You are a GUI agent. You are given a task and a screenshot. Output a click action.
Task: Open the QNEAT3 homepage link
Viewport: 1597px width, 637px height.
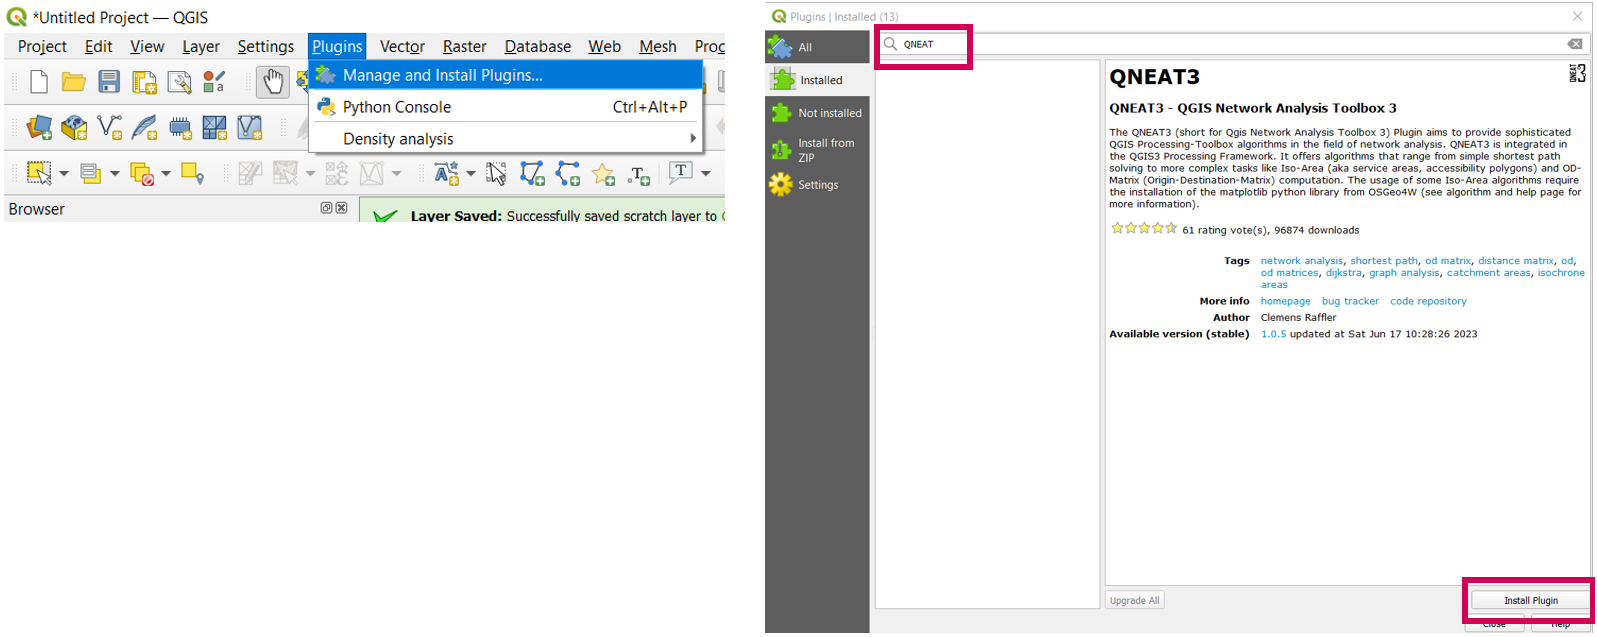[x=1285, y=301]
